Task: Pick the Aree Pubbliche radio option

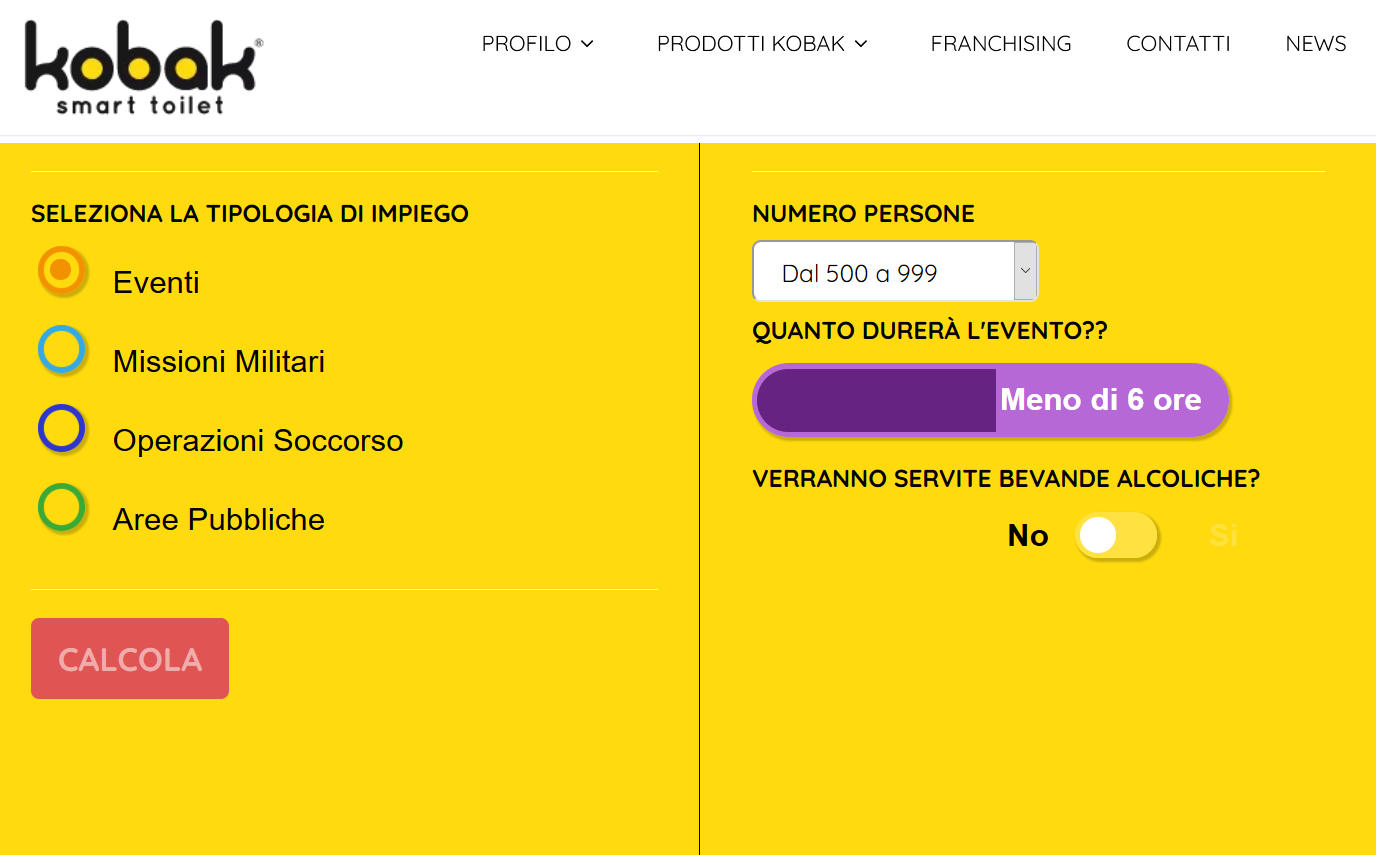Action: [x=62, y=508]
